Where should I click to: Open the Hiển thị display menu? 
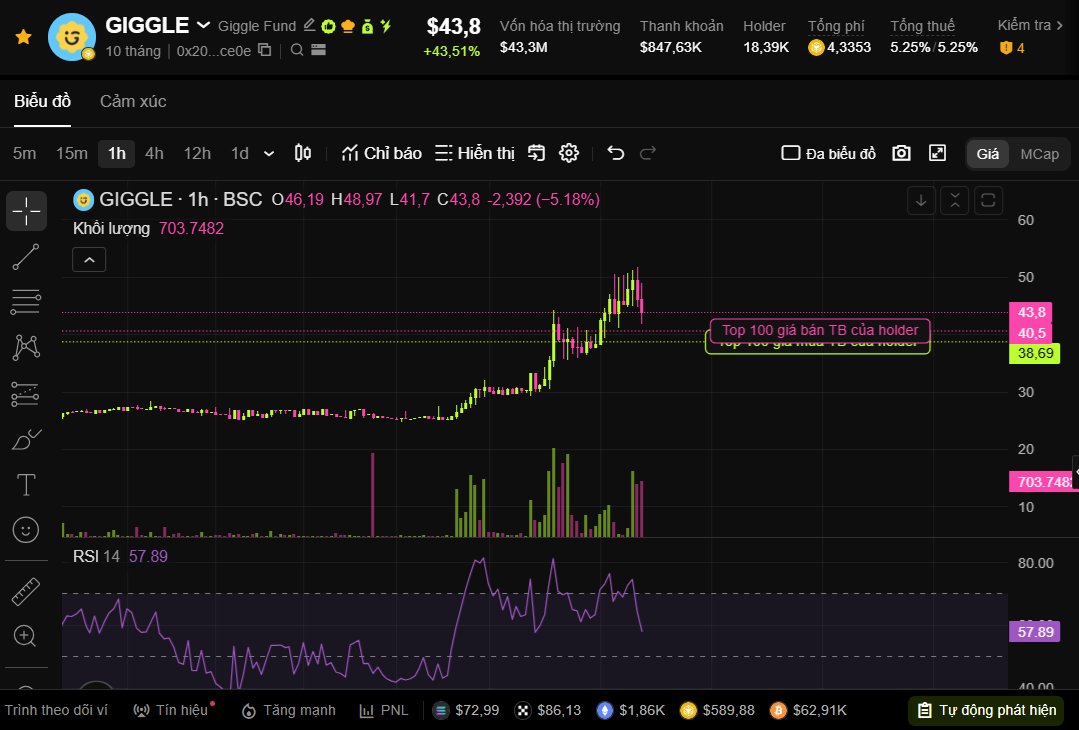pyautogui.click(x=475, y=153)
